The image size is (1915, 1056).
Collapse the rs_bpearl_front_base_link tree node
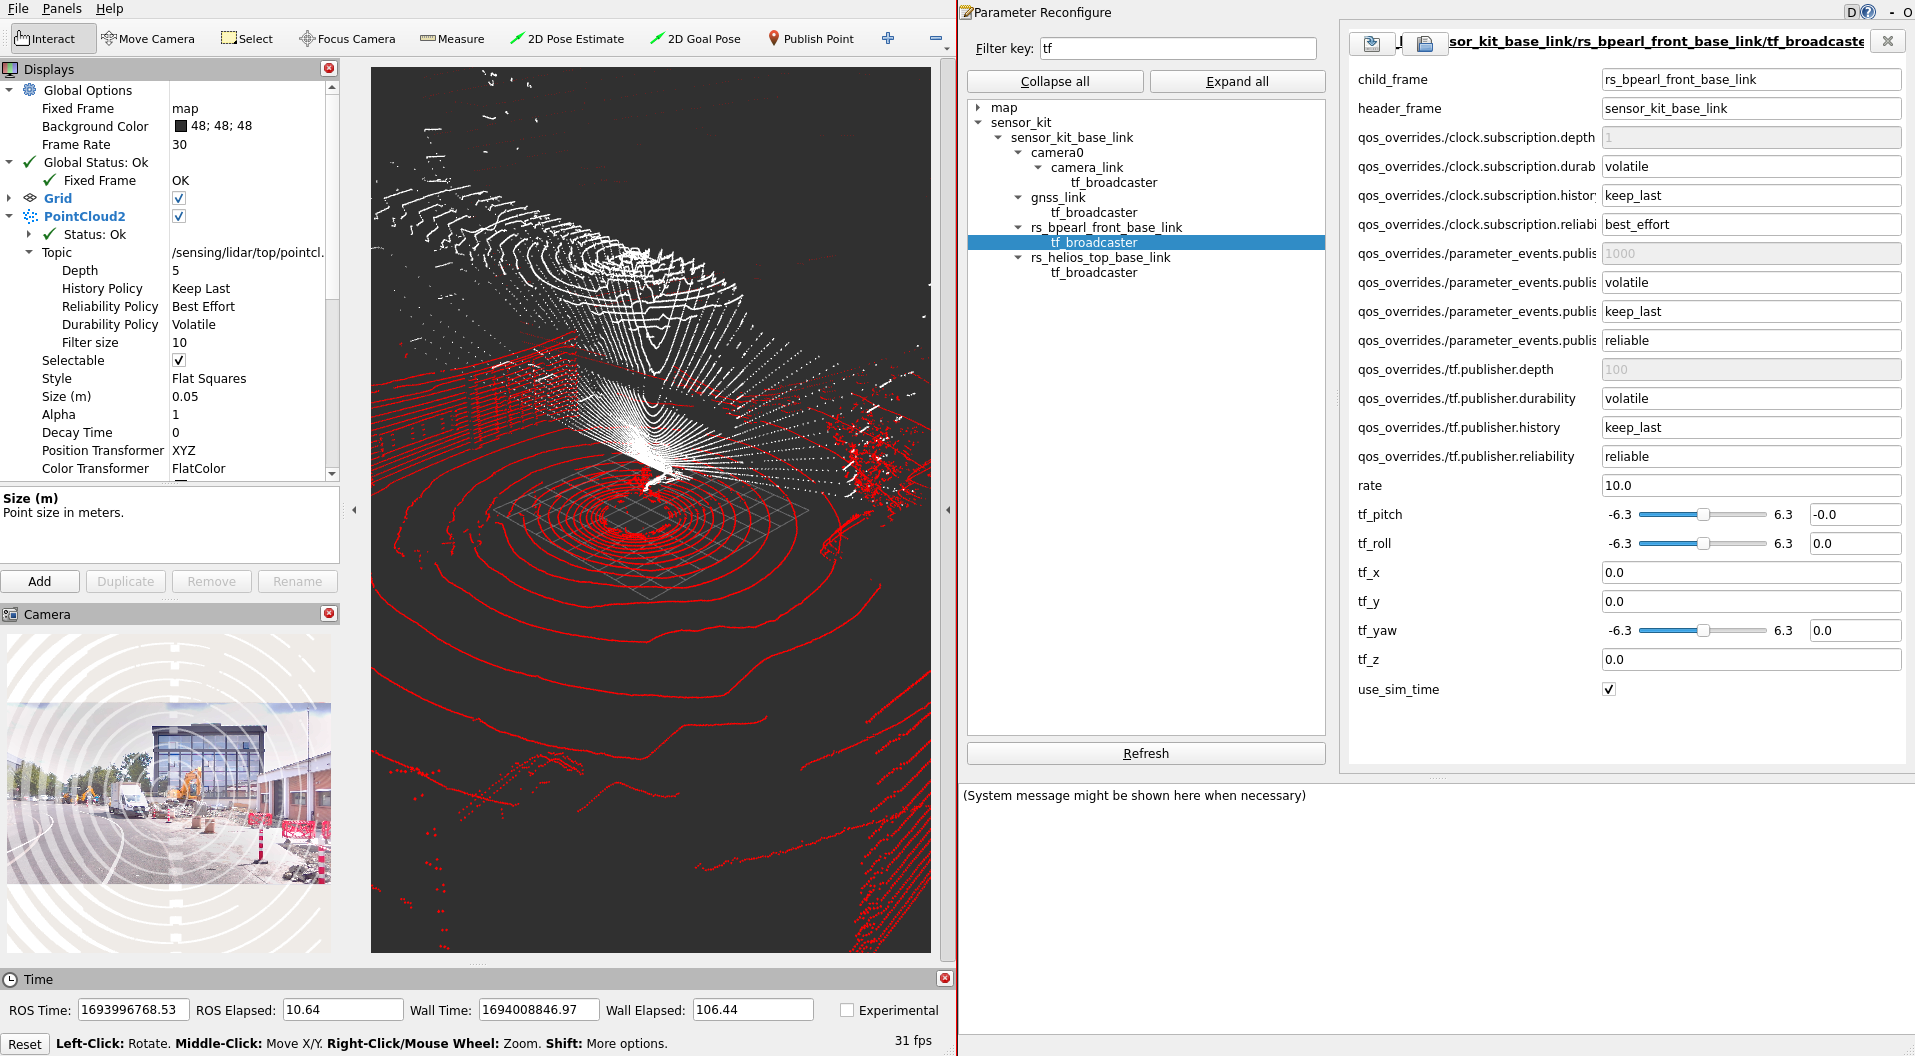tap(1018, 227)
